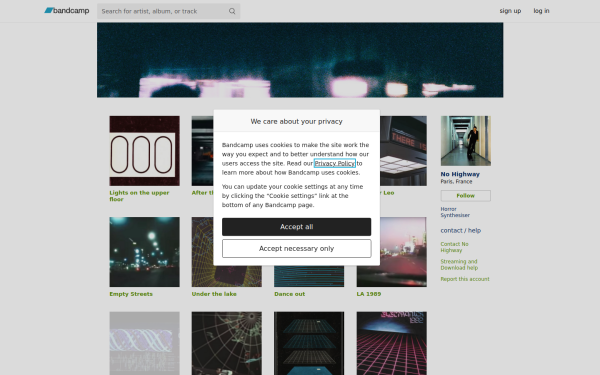Click the Dance out title link
Viewport: 600px width, 375px height.
(290, 294)
